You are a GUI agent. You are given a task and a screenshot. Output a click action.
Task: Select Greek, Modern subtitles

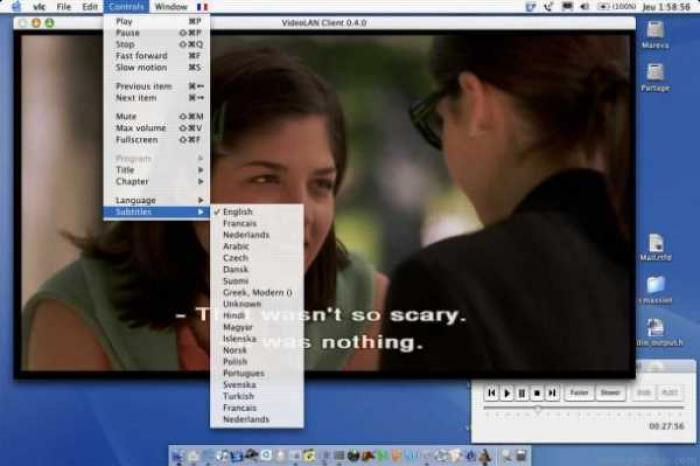257,293
